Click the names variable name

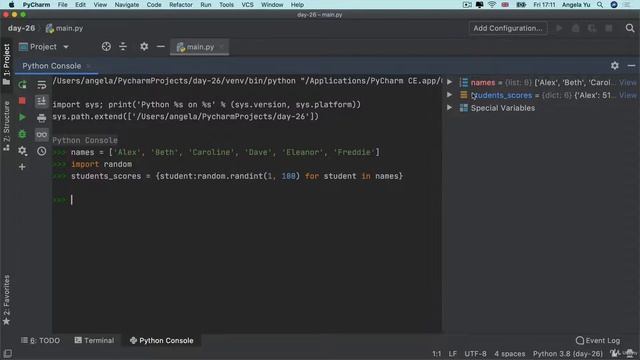(483, 82)
